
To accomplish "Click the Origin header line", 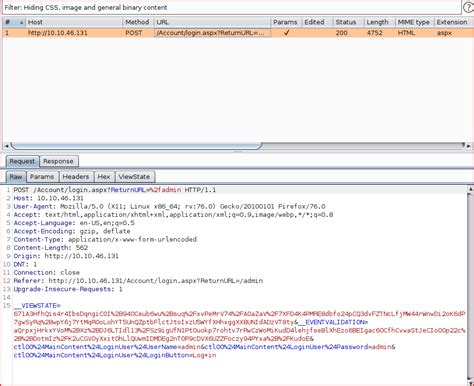I will (66, 256).
